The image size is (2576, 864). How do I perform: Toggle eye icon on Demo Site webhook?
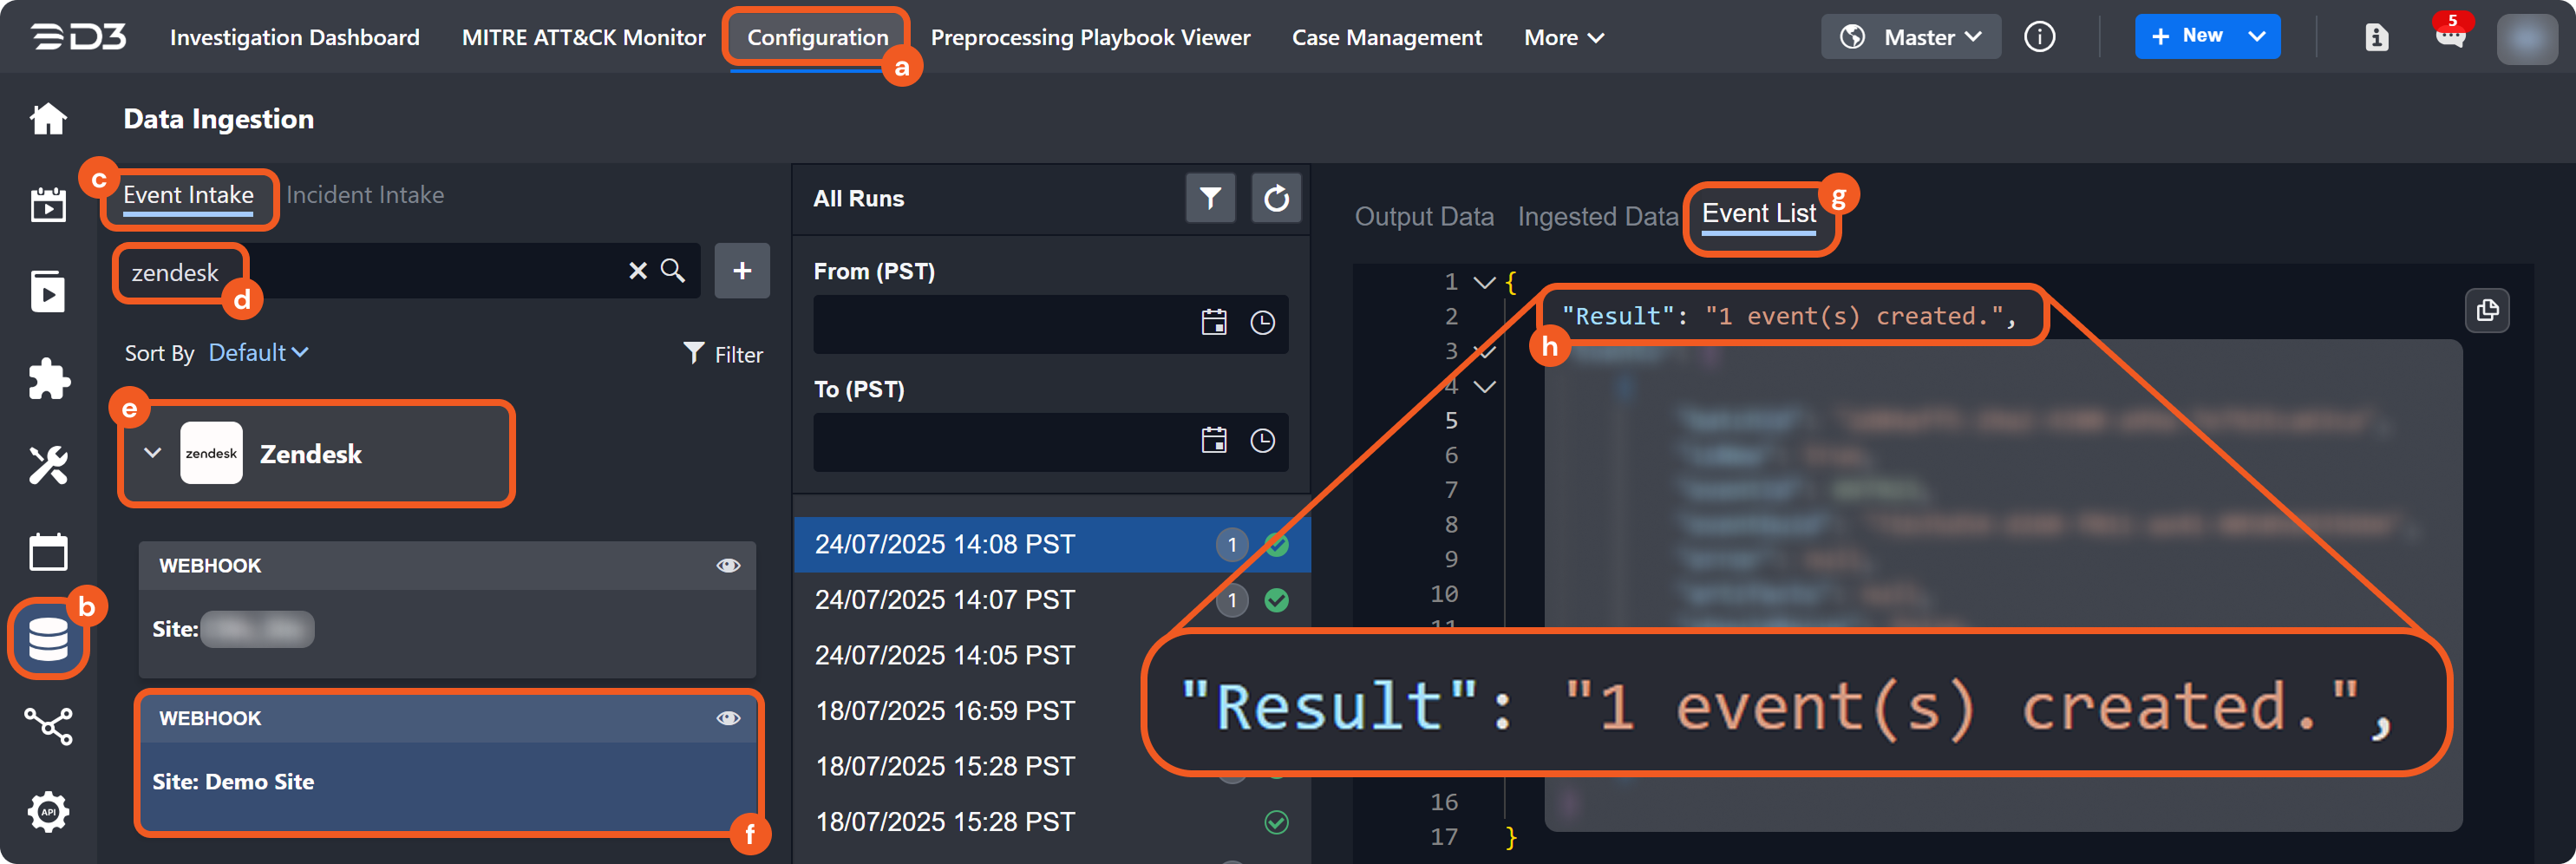click(728, 718)
